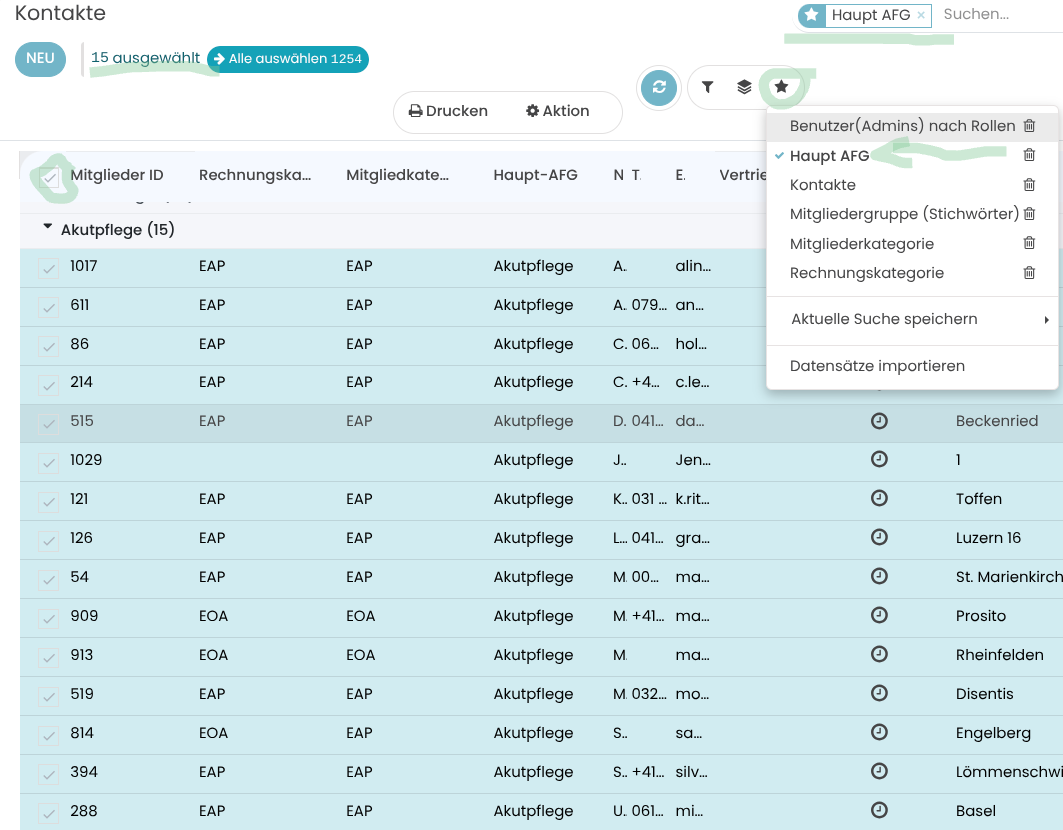1063x830 pixels.
Task: Choose Mitgliedergruppe (Stichwörter) favorite
Action: tap(904, 214)
